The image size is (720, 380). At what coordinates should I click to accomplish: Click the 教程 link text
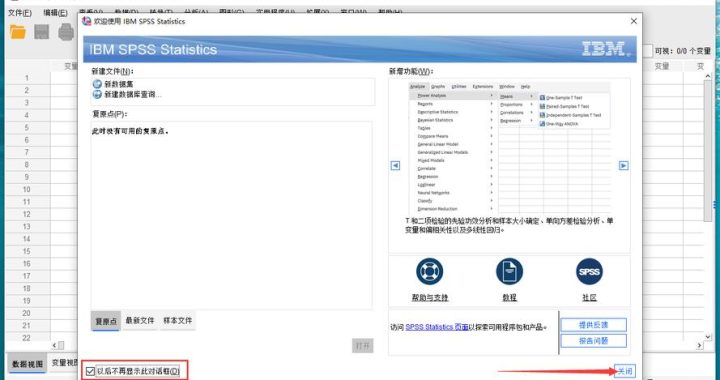pos(509,297)
